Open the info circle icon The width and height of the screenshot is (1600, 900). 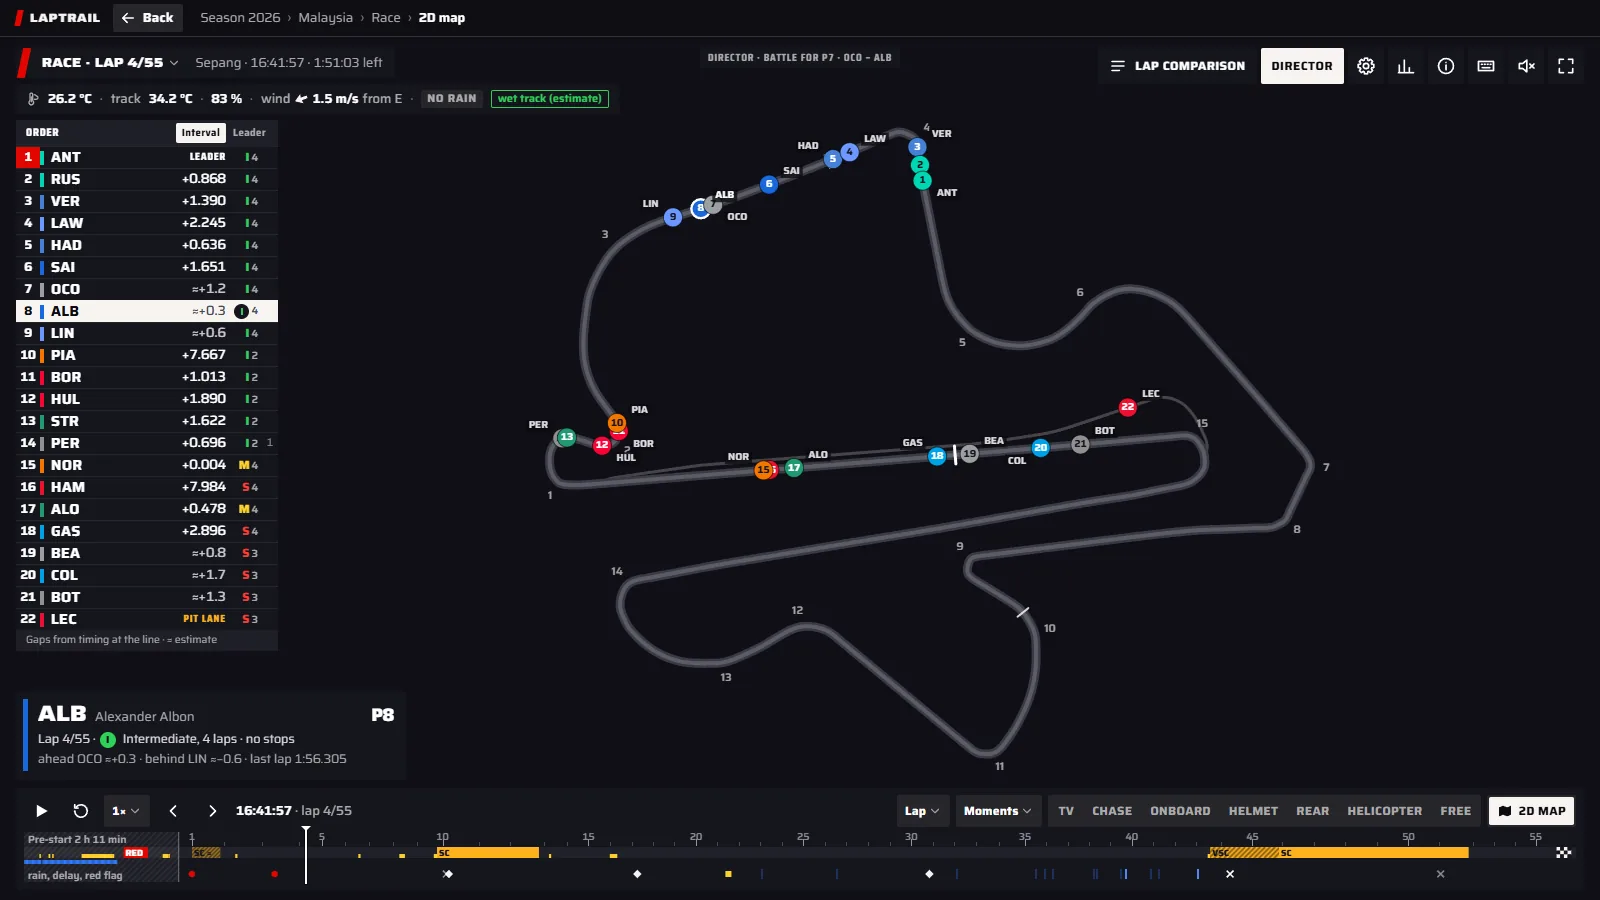click(1446, 66)
